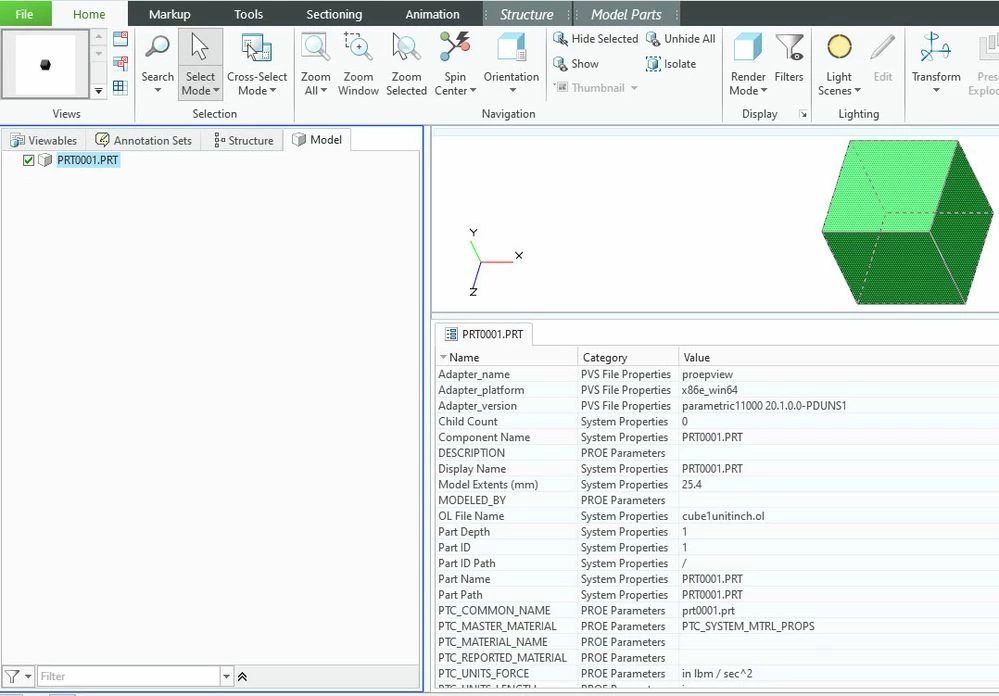
Task: Switch to the Tools tab
Action: click(248, 14)
